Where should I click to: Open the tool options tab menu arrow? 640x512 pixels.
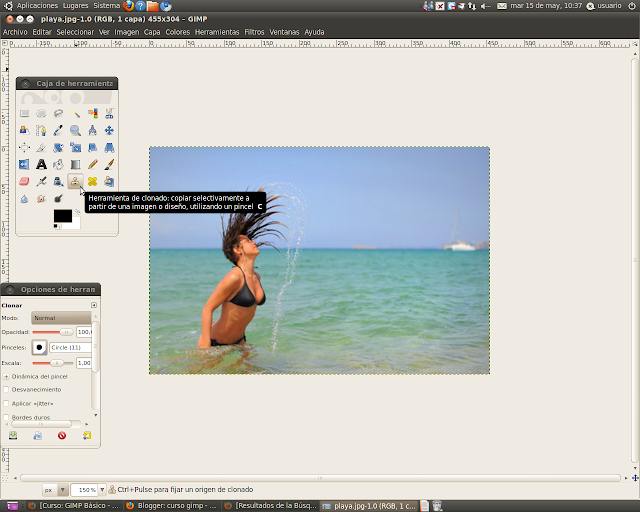pyautogui.click(x=94, y=305)
